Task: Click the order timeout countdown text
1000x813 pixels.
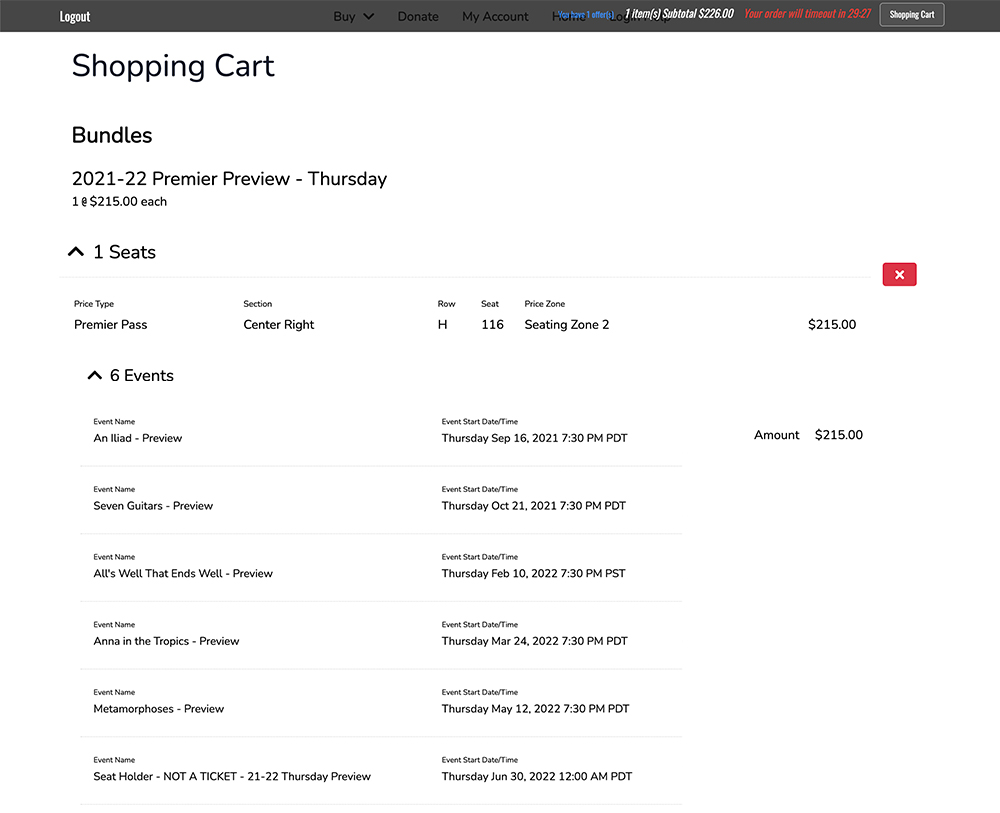Action: pyautogui.click(x=807, y=14)
